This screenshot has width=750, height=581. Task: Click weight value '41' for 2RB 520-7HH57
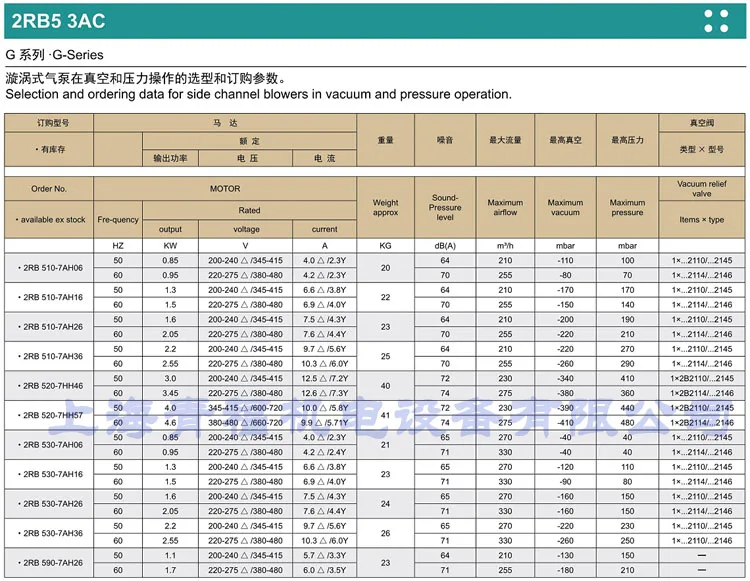(x=386, y=415)
